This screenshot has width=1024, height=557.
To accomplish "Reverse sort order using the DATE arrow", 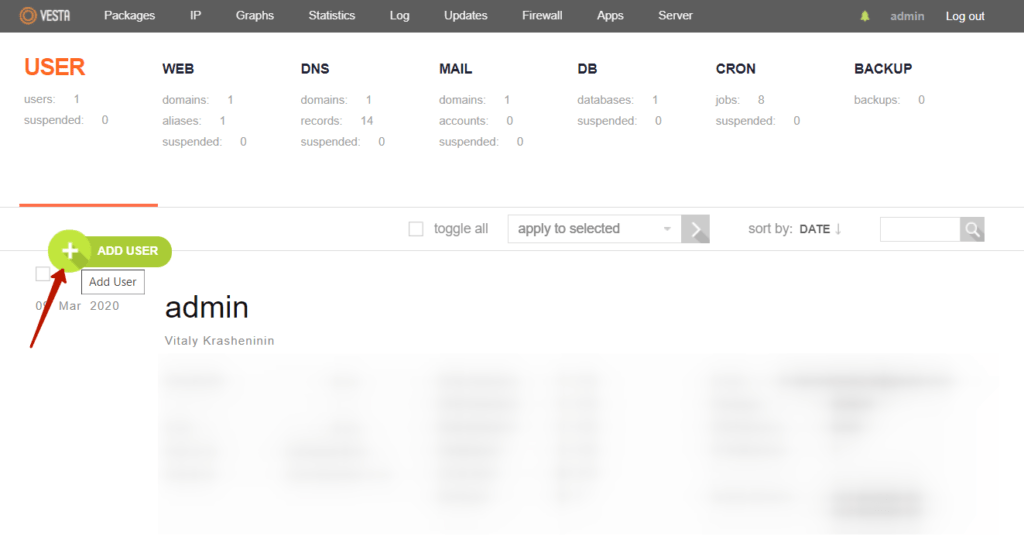I will tap(838, 229).
